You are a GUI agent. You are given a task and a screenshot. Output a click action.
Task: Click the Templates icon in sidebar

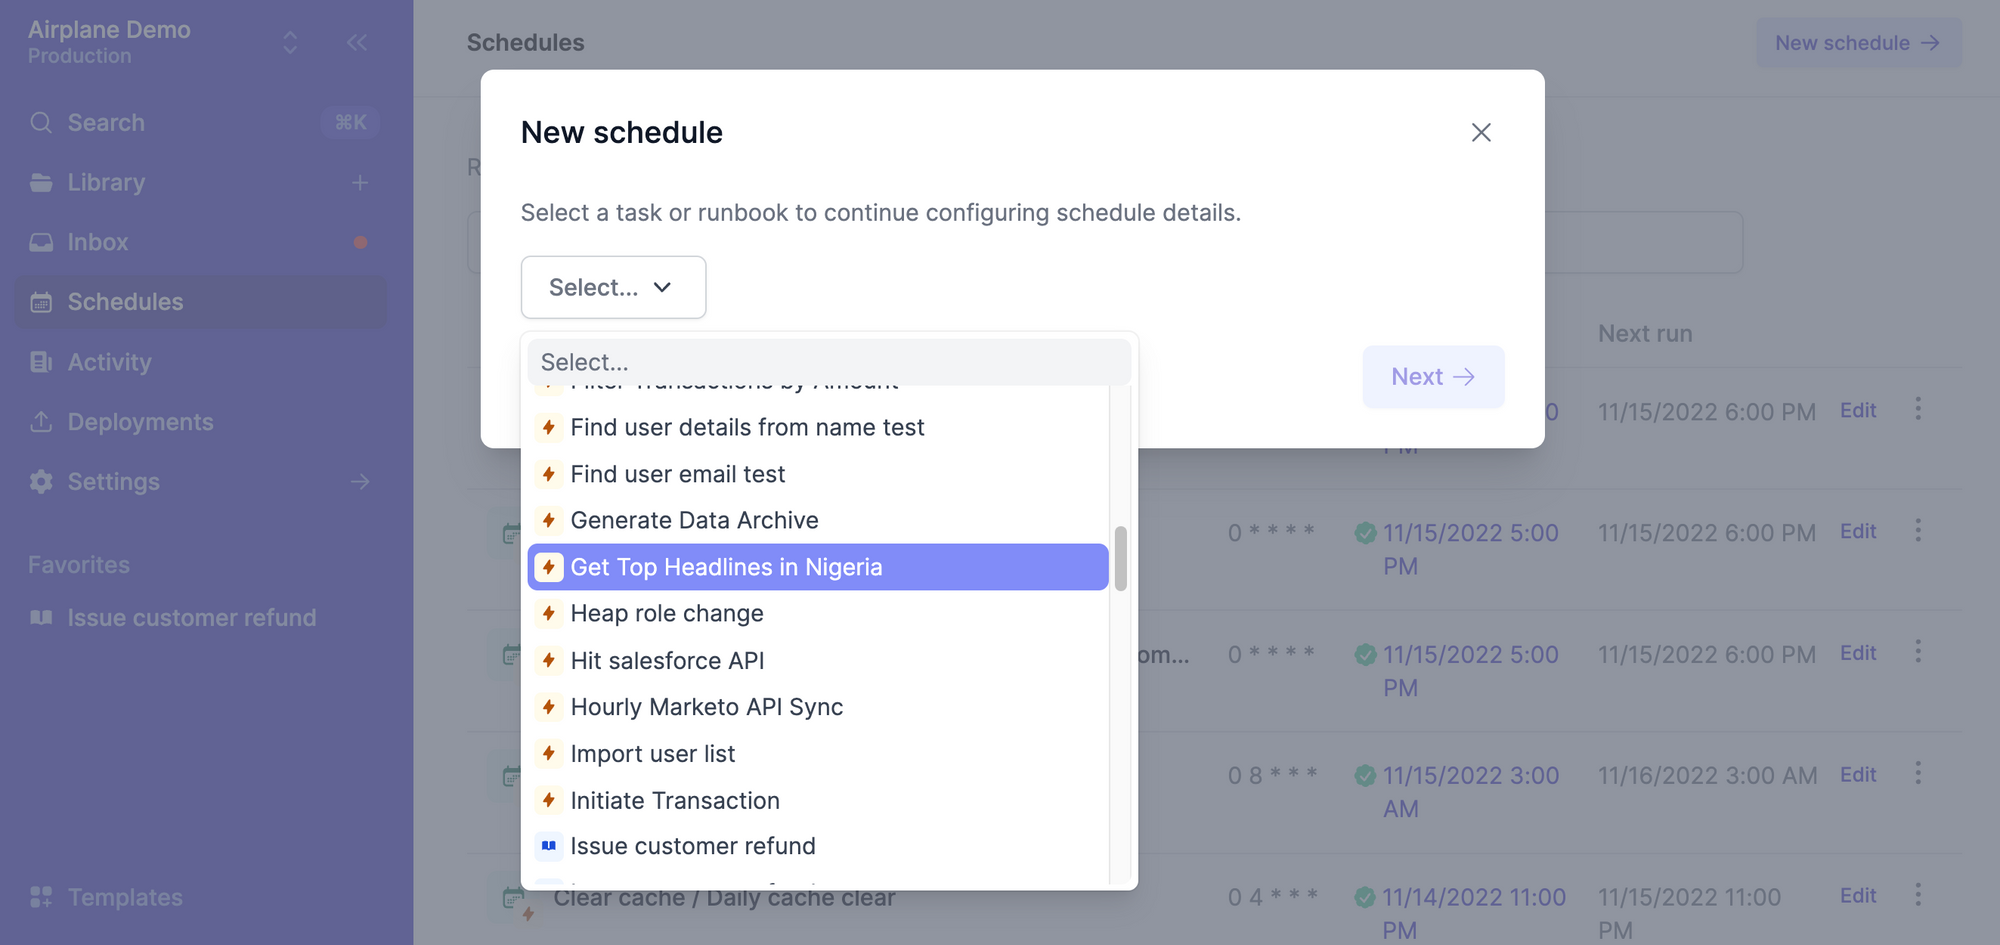pyautogui.click(x=41, y=897)
